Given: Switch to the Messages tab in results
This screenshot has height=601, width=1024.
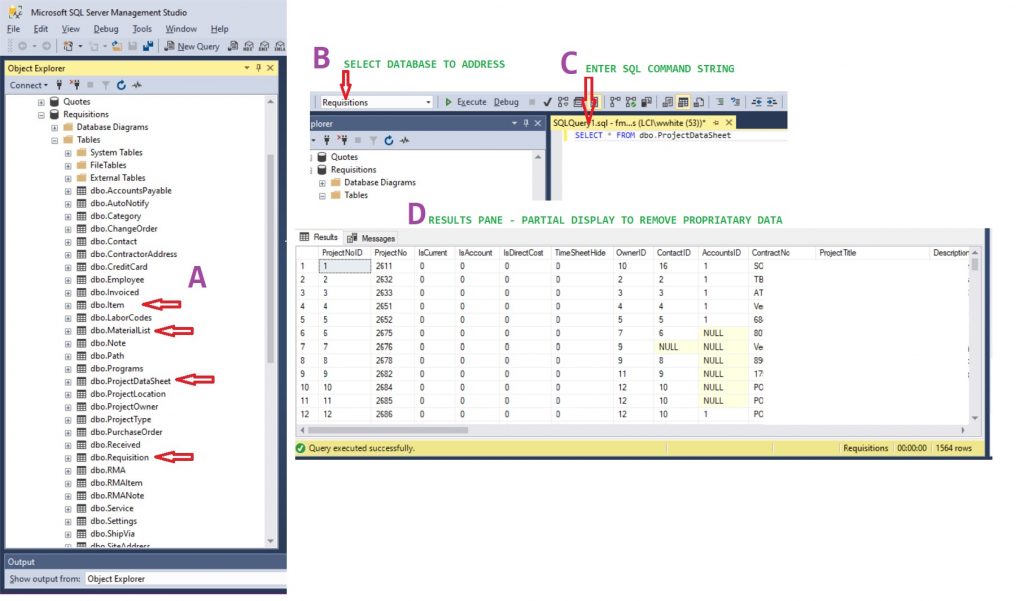Looking at the screenshot, I should [x=371, y=238].
